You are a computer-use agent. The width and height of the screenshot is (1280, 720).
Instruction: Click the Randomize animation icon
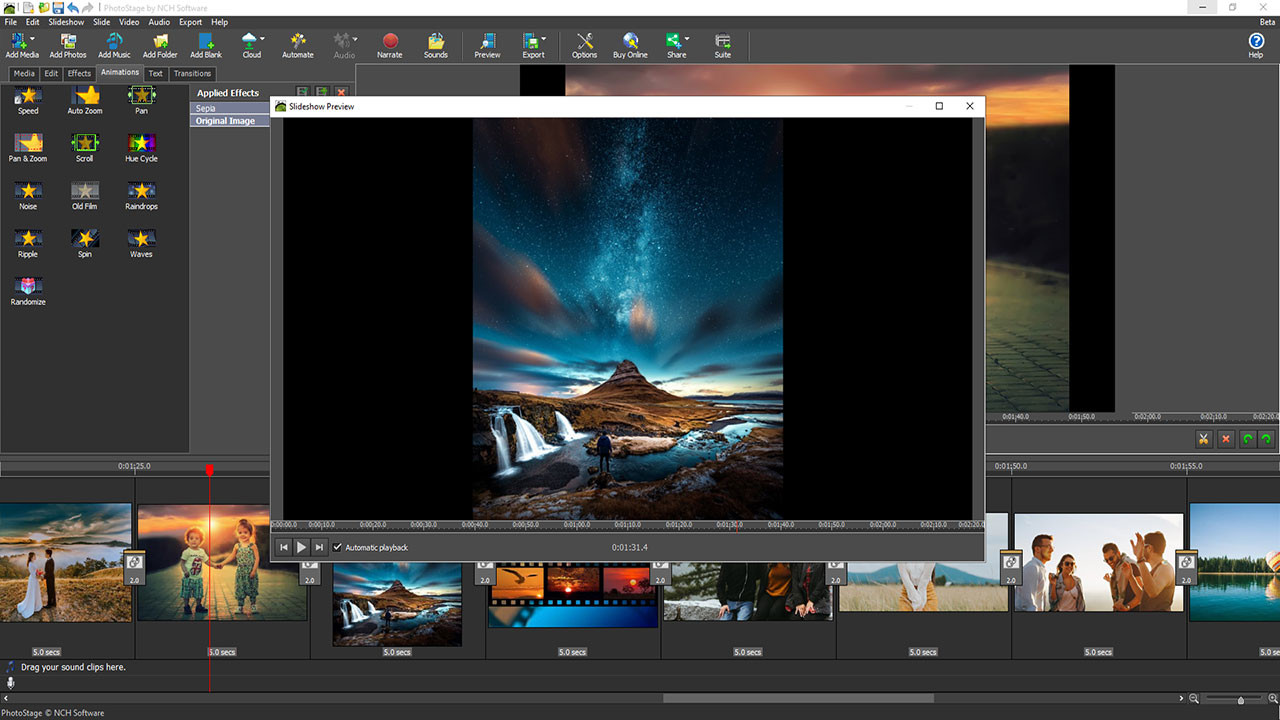(27, 290)
